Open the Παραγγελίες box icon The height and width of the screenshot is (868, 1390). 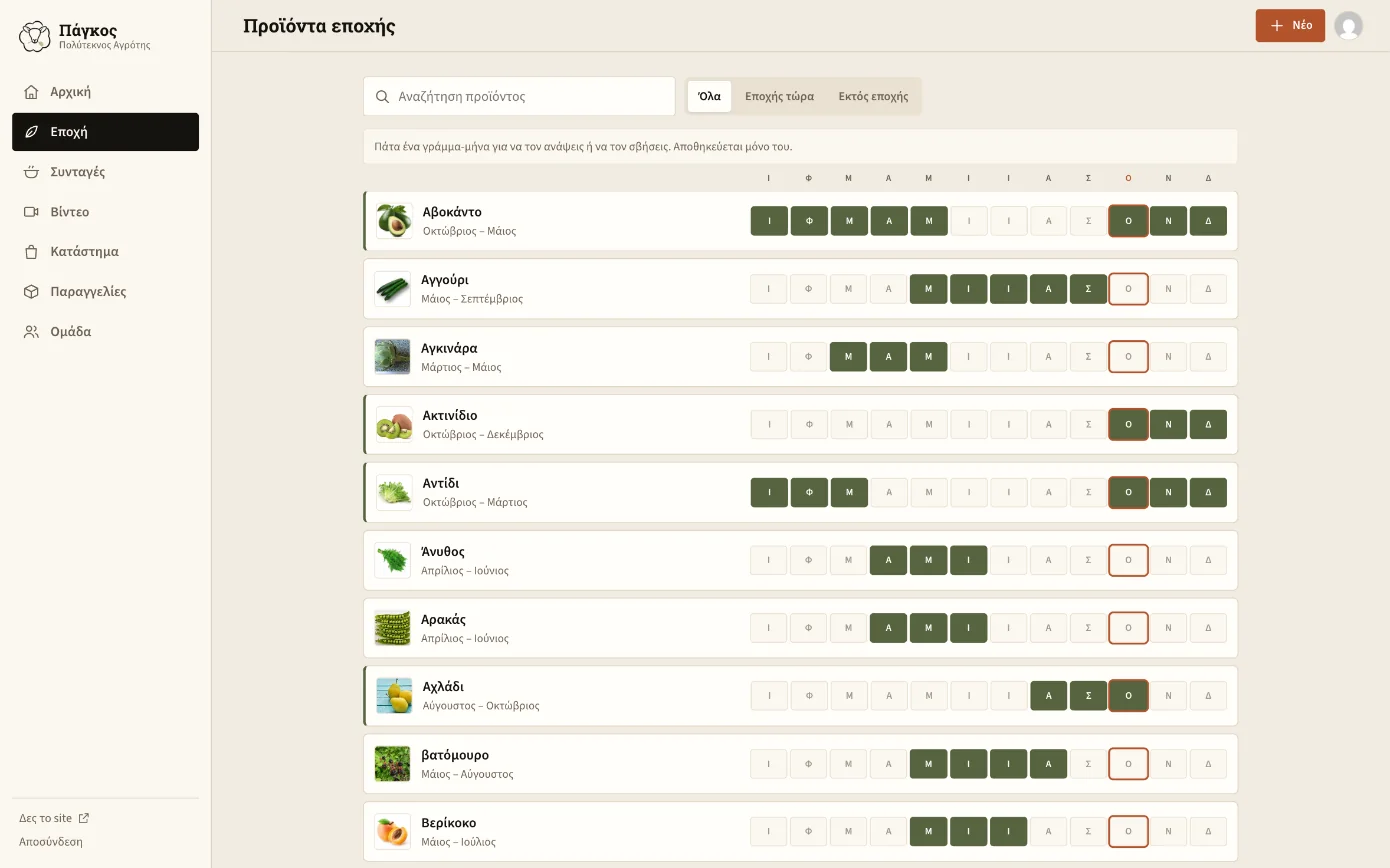point(31,292)
